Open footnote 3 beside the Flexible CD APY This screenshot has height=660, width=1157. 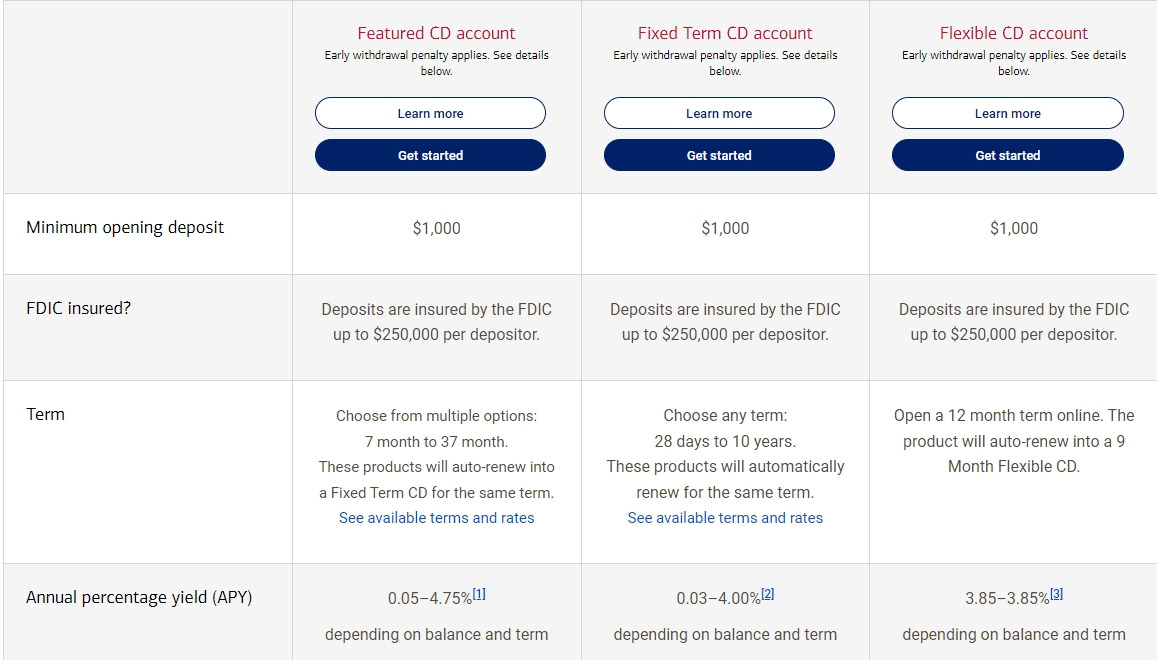point(1056,594)
